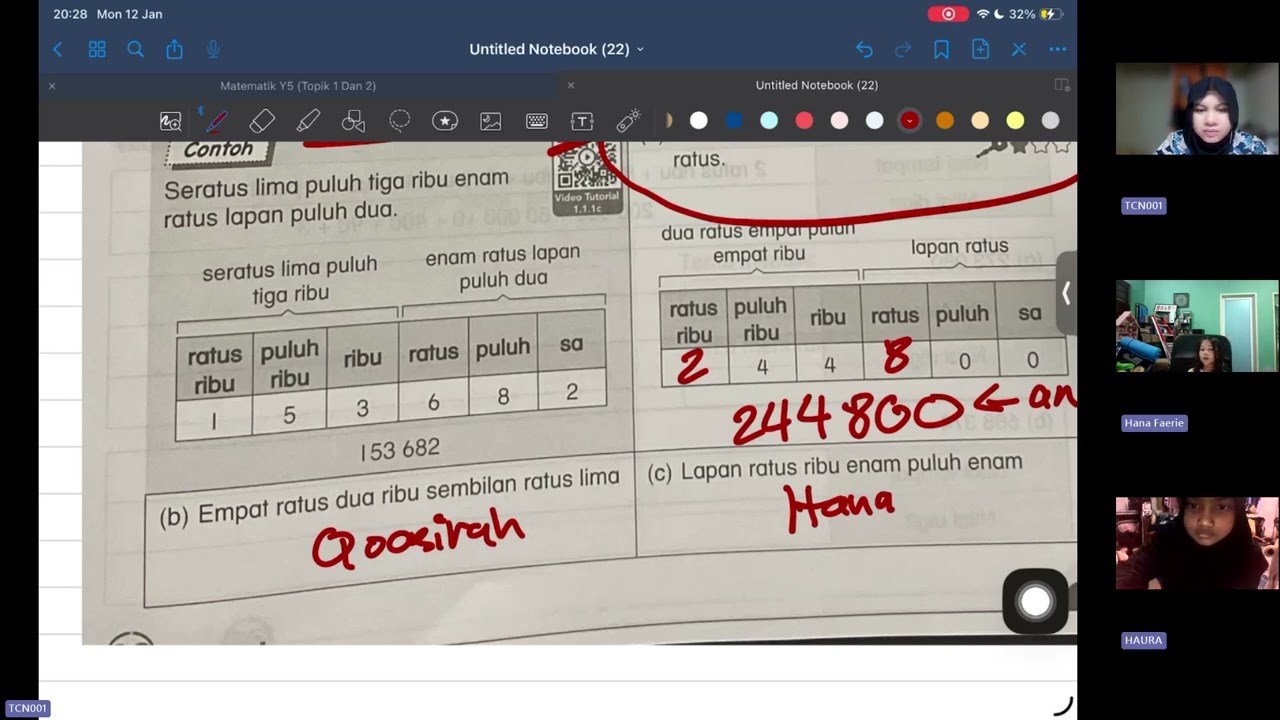This screenshot has height=720, width=1280.
Task: Open the Elements sticker tool
Action: coord(445,121)
